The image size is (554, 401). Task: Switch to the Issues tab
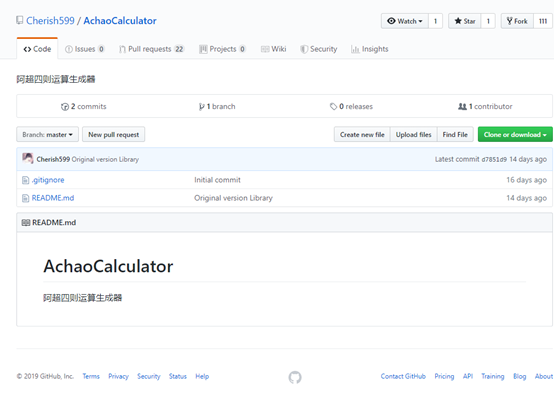pyautogui.click(x=85, y=49)
